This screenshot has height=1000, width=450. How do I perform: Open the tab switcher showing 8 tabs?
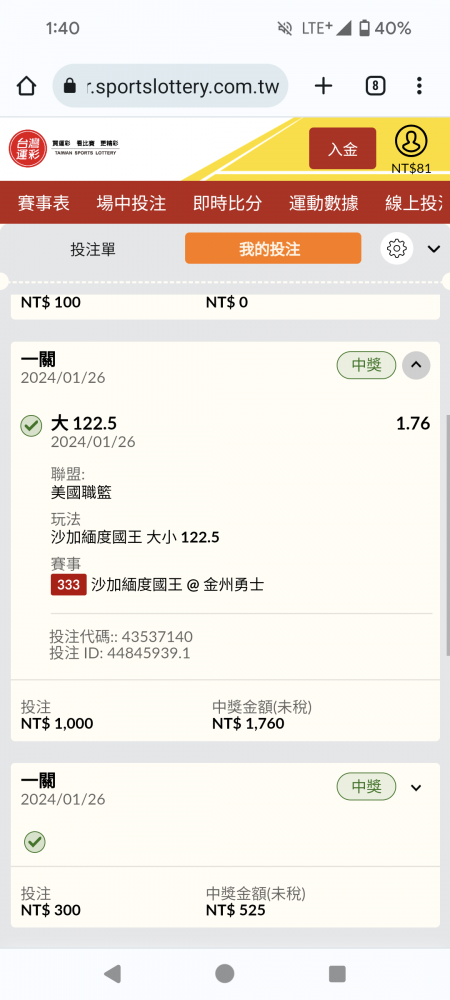click(375, 85)
